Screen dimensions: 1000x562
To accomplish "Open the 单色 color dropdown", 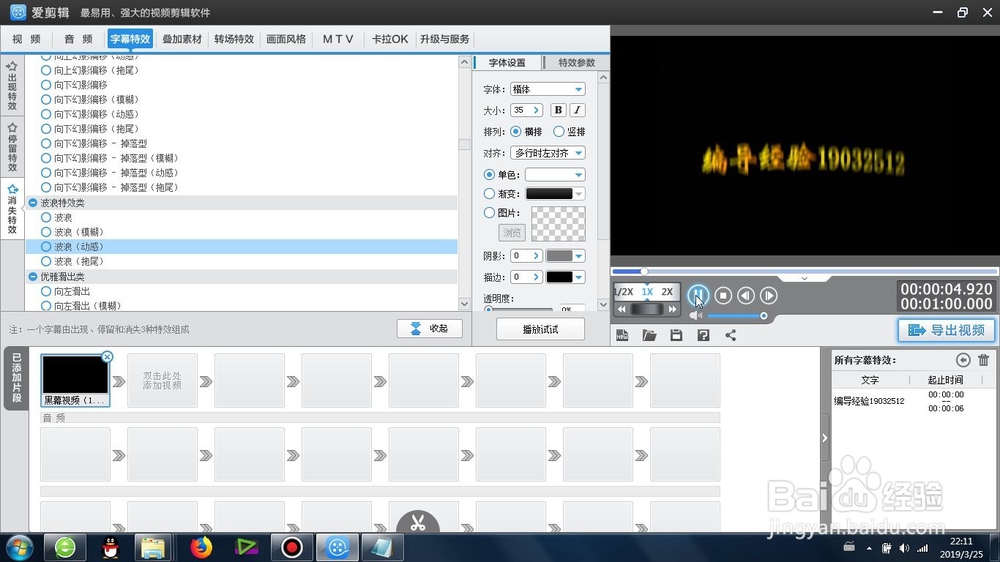I will pyautogui.click(x=555, y=174).
